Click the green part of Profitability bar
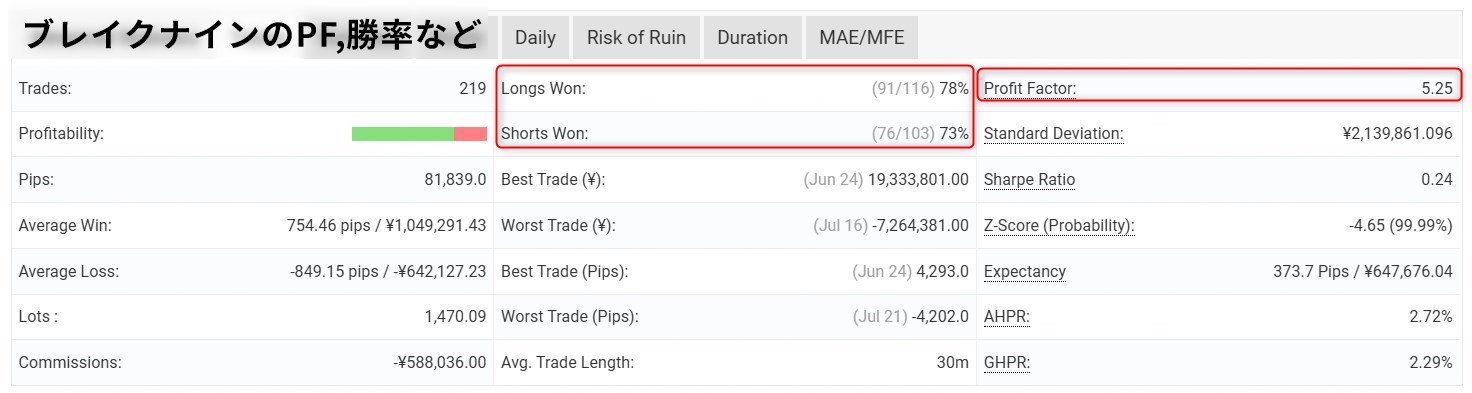 pyautogui.click(x=403, y=134)
